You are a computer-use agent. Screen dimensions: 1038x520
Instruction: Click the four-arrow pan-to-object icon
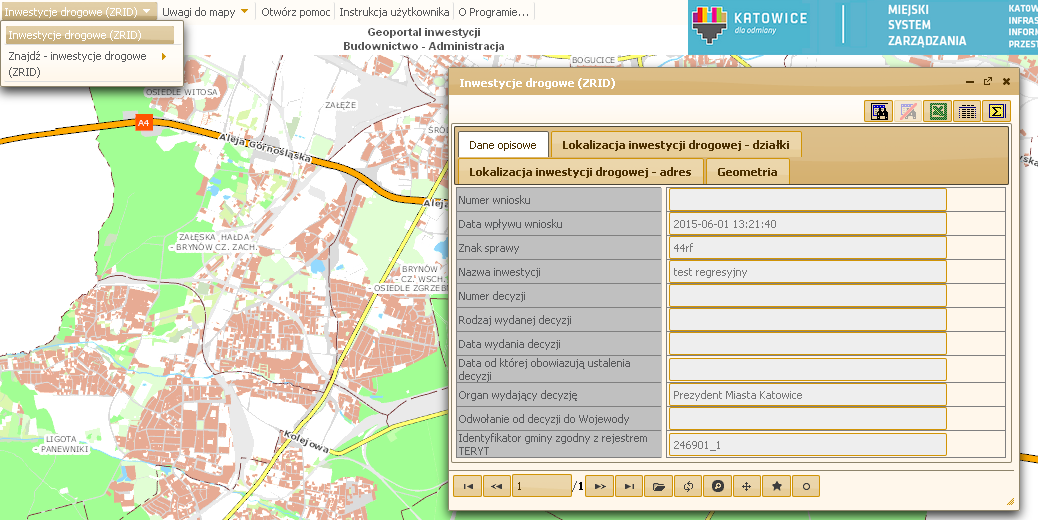click(747, 486)
